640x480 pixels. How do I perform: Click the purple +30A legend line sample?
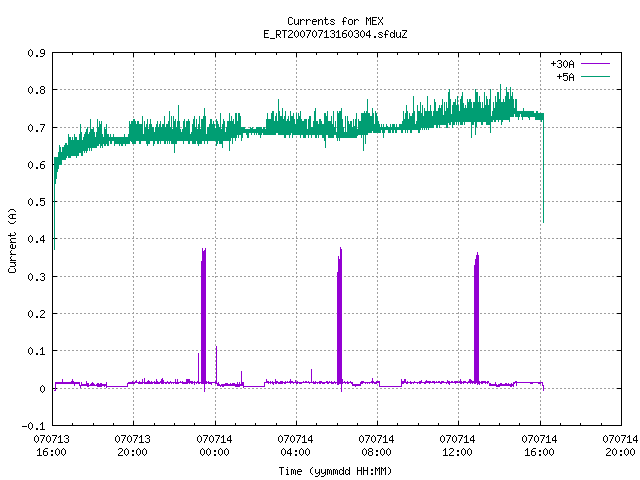595,64
